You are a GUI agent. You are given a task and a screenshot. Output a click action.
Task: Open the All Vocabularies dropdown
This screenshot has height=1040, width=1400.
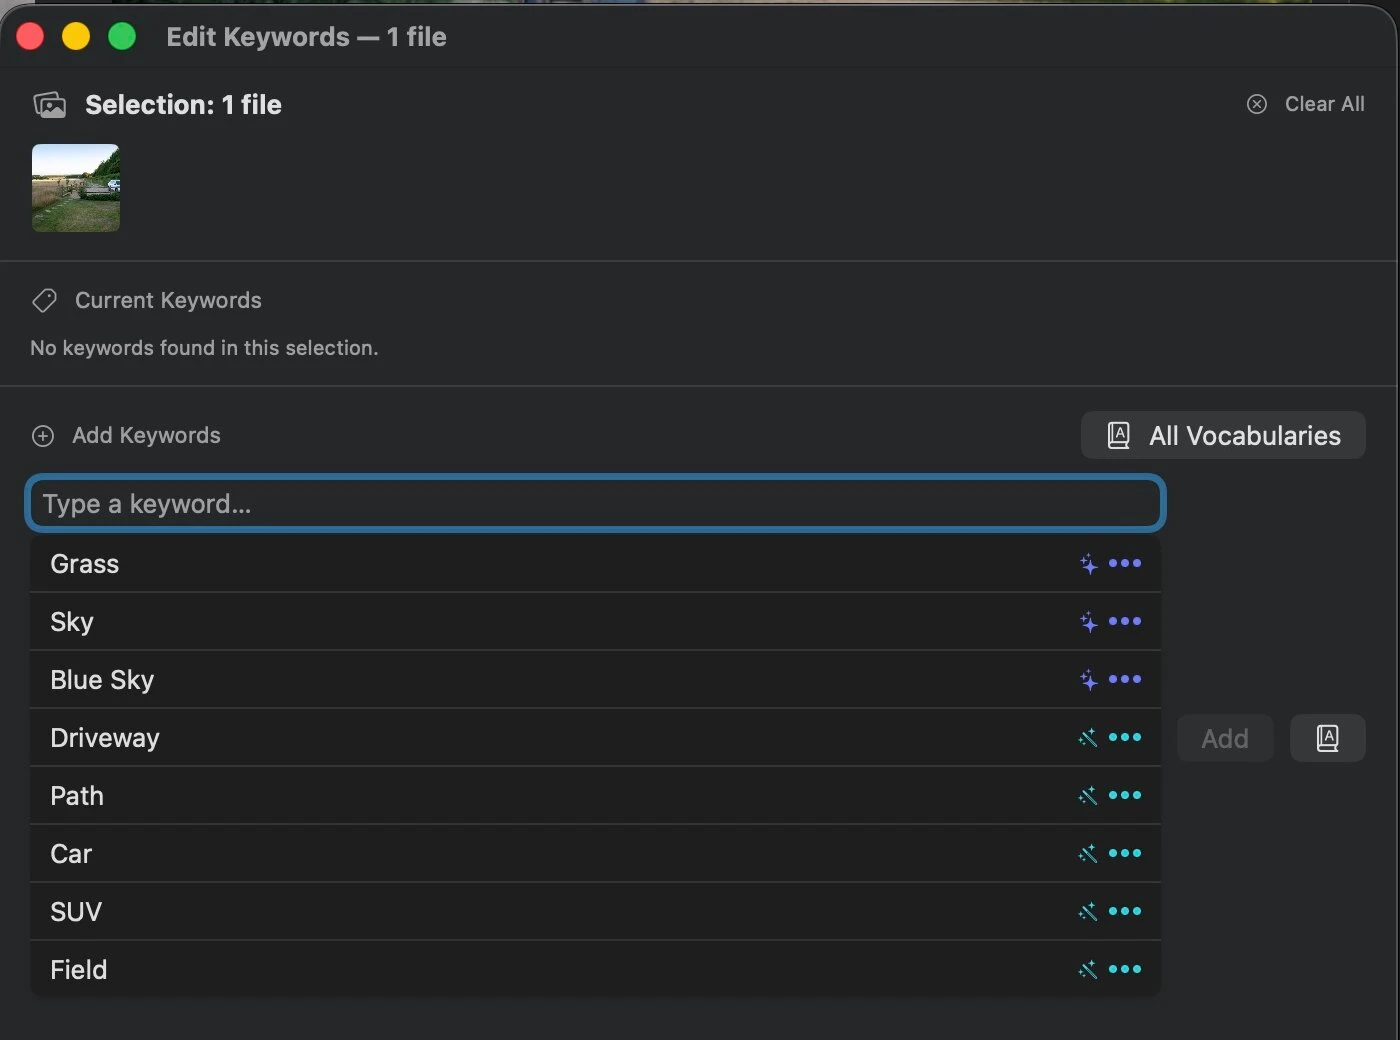(1223, 435)
